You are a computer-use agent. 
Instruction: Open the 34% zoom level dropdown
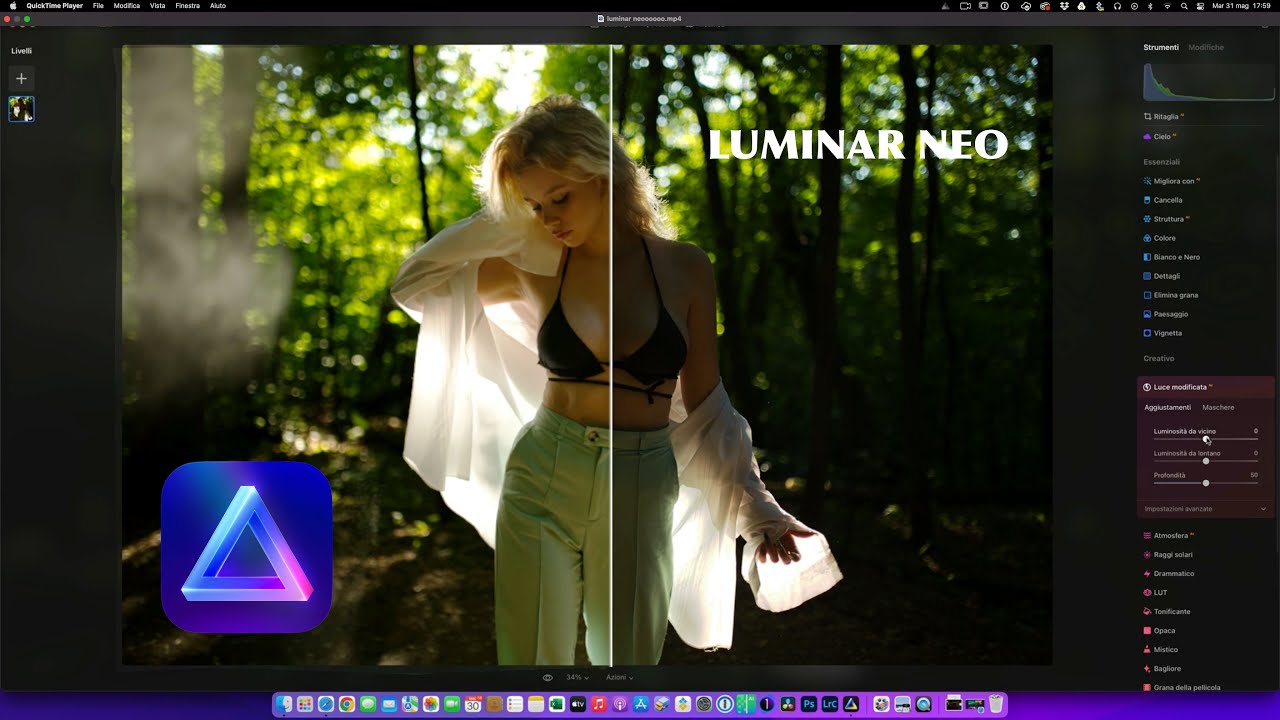pos(578,678)
